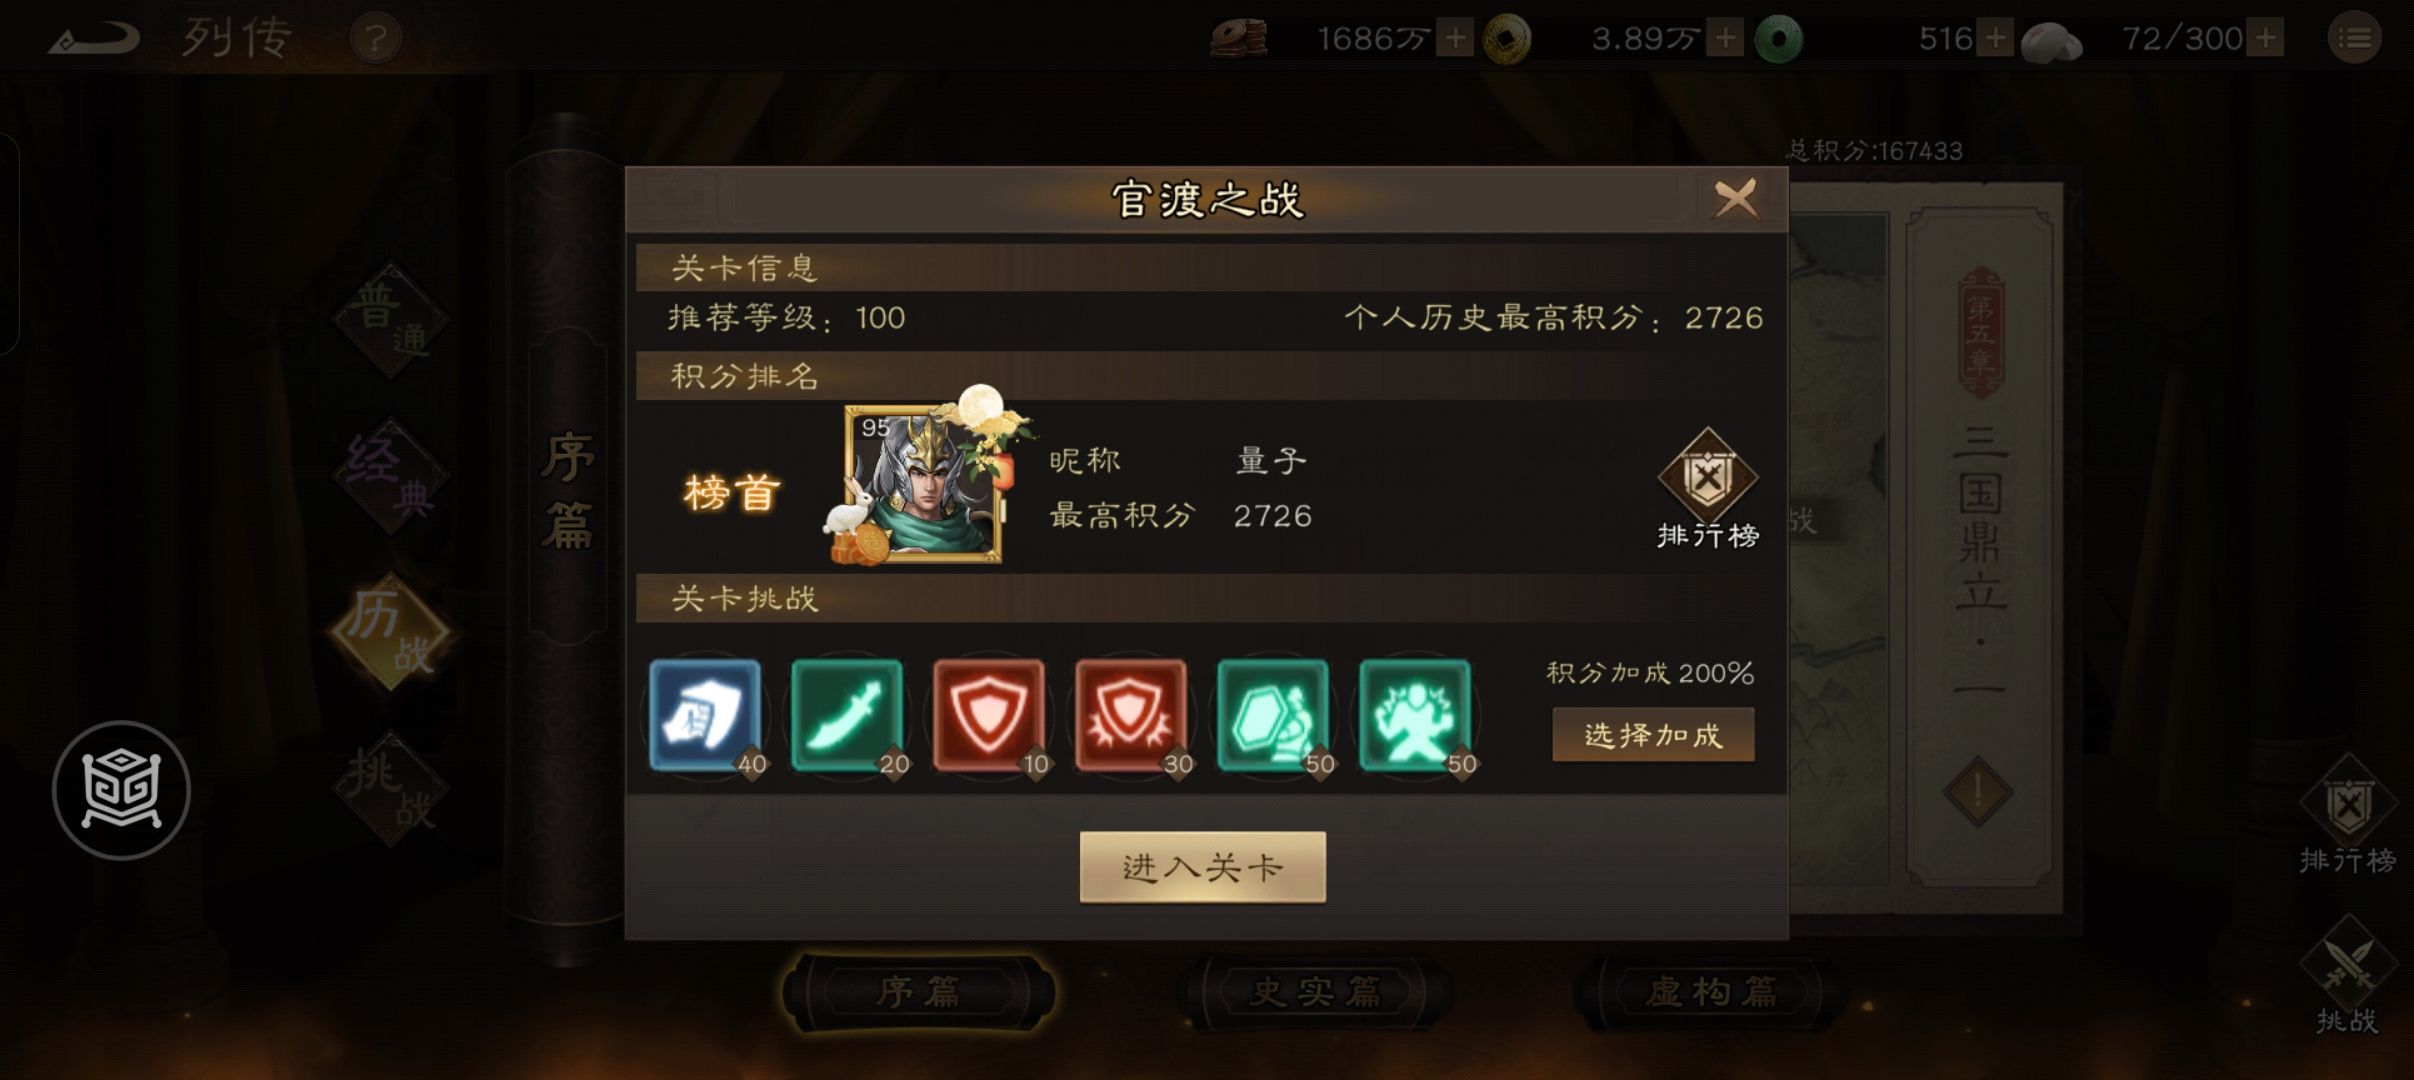Open the hamburger menu icon top right
Screen dimensions: 2414x1080
tap(2355, 39)
